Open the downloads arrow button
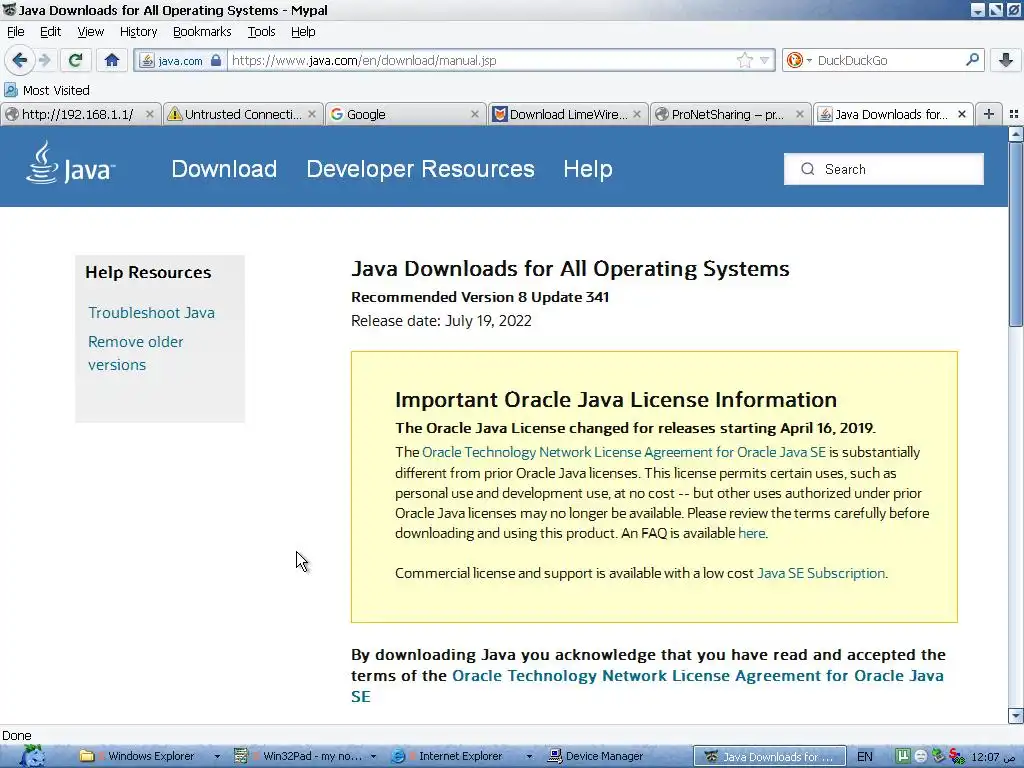Screen dimensions: 1024x768 tap(1006, 61)
